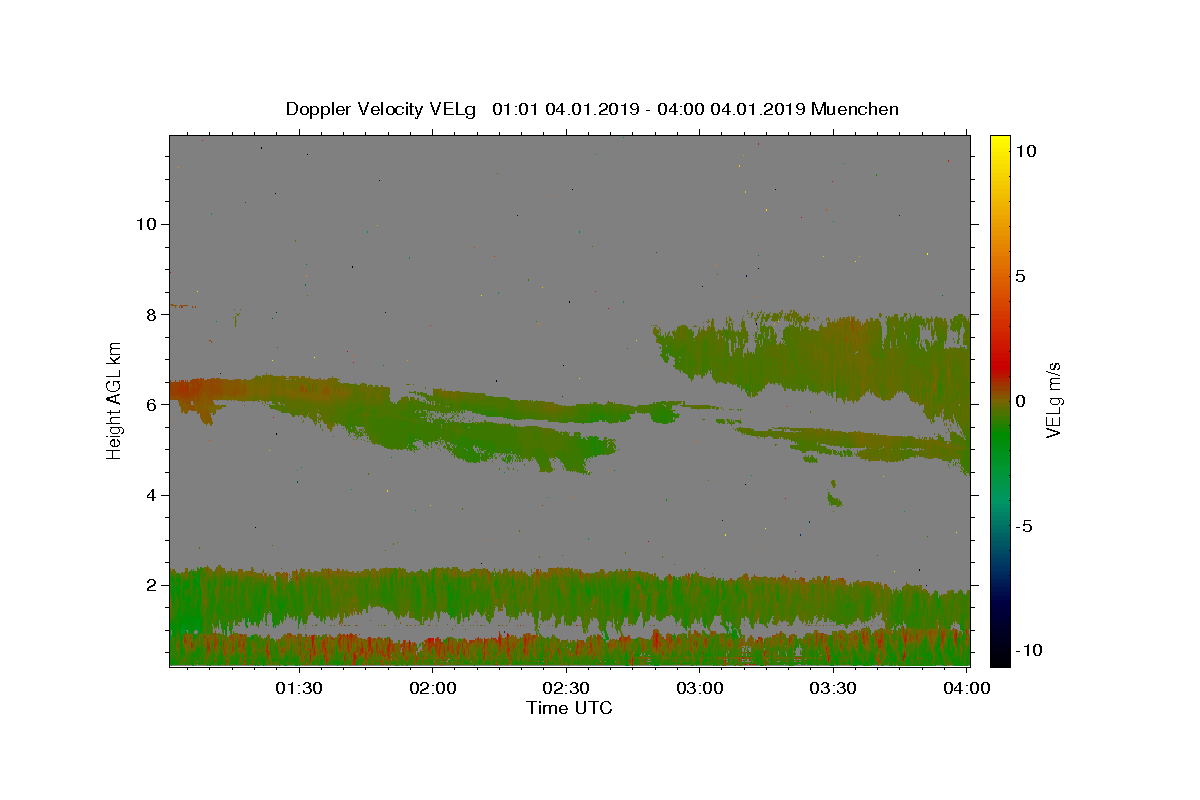Viewport: 1200px width, 800px height.
Task: Click the 03:00 time tick label
Action: coord(699,688)
